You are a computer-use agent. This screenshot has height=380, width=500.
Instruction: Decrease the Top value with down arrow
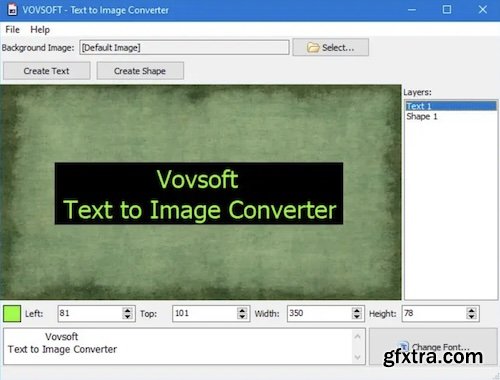tap(242, 317)
